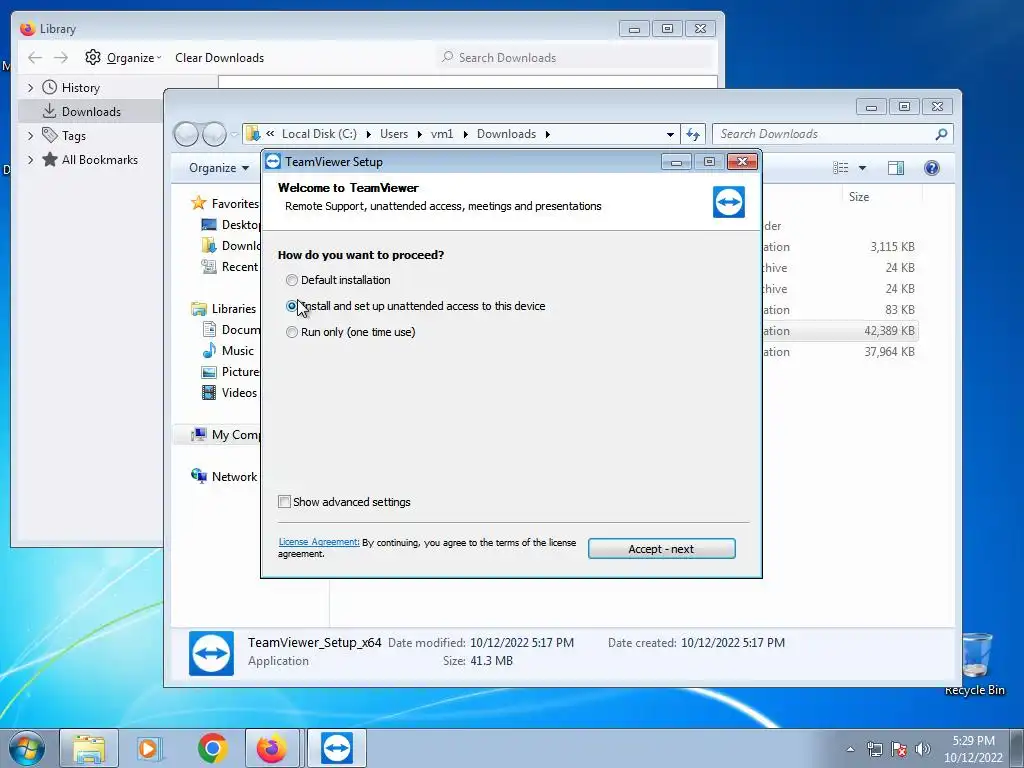Click volume speaker tray icon
The width and height of the screenshot is (1024, 768).
(923, 749)
